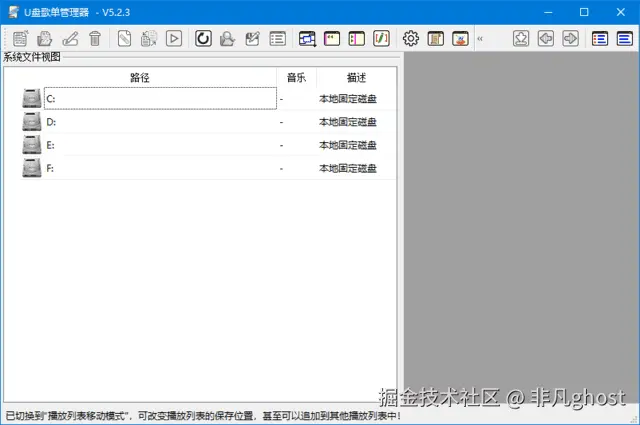640x425 pixels.
Task: Close the U盘歌单管理器 window
Action: point(620,12)
